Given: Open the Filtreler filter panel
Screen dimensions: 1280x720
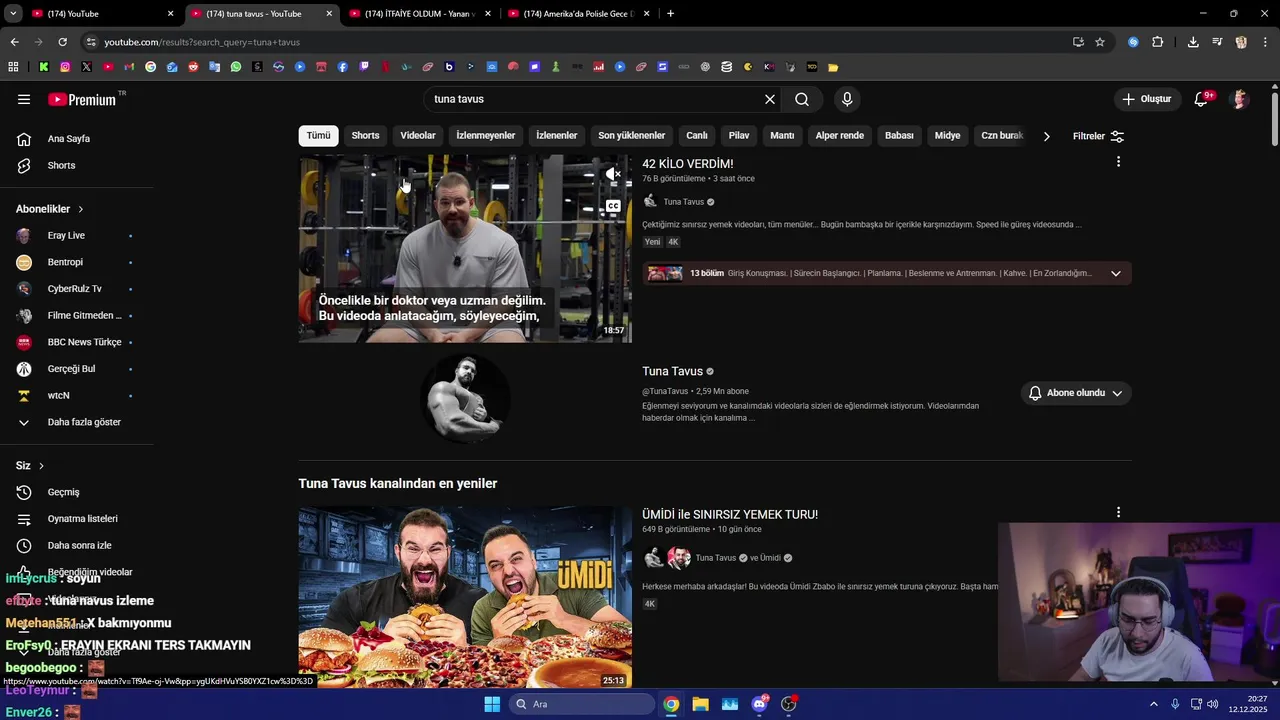Looking at the screenshot, I should click(x=1098, y=136).
